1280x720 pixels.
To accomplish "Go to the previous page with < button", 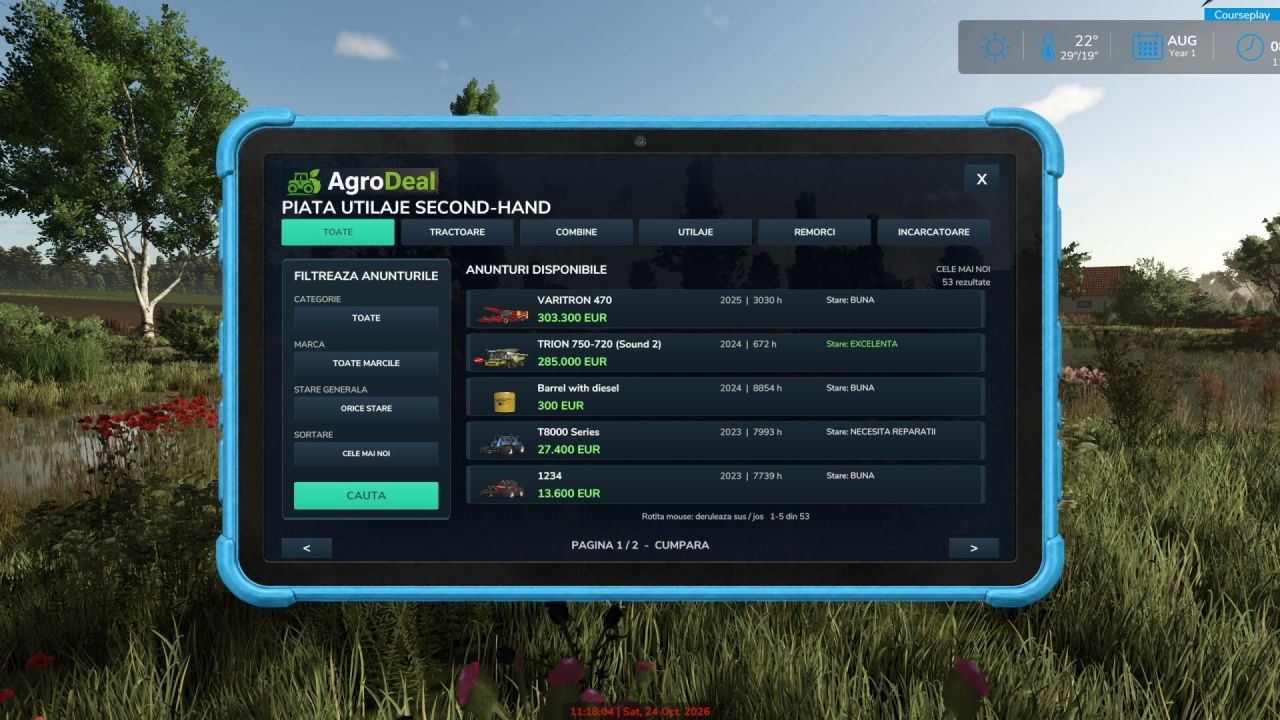I will (x=306, y=548).
